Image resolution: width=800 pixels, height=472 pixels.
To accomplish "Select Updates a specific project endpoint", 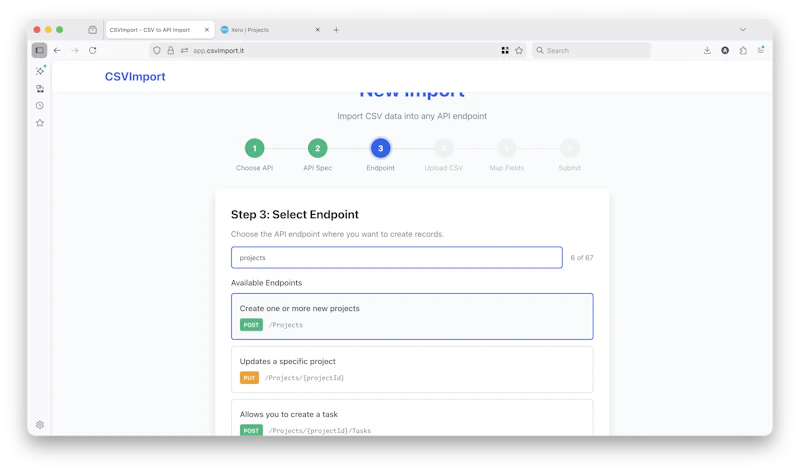I will [412, 369].
